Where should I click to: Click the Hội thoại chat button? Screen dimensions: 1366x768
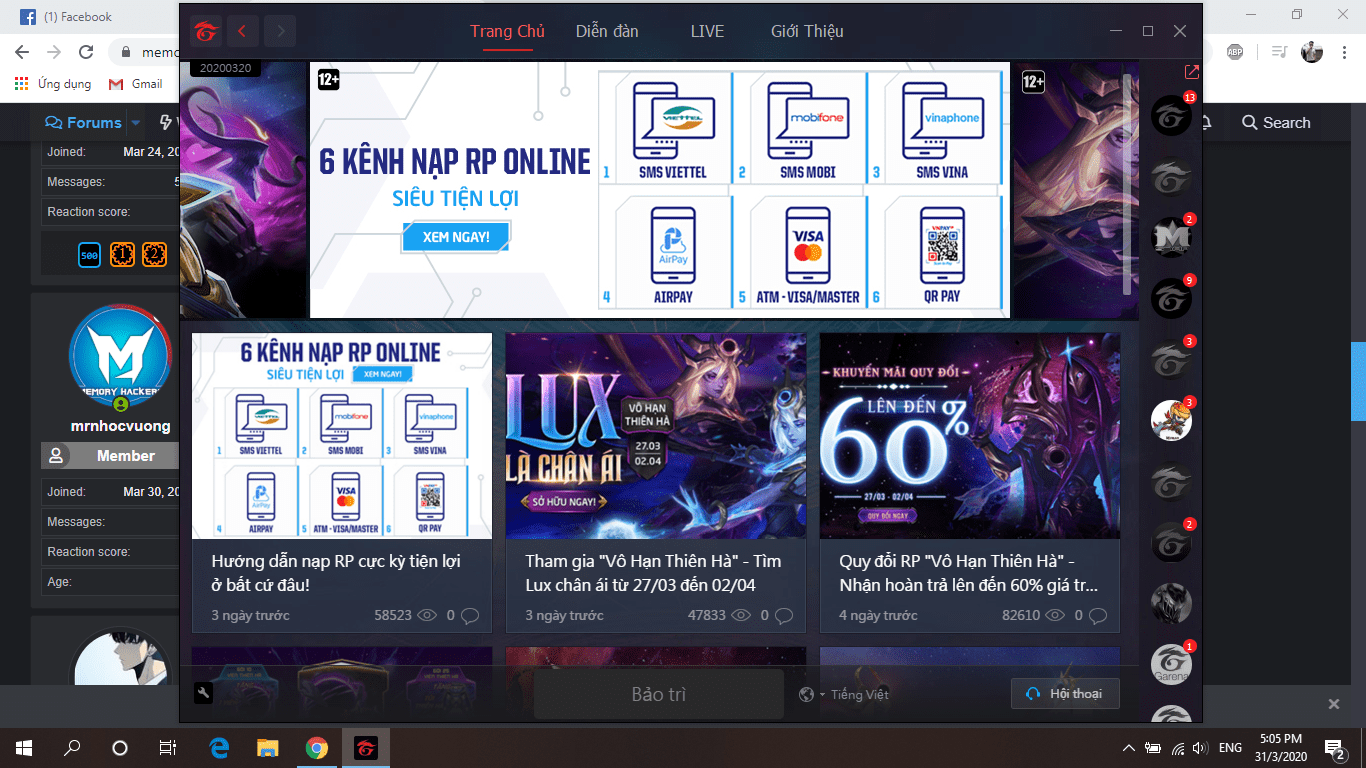(1065, 694)
